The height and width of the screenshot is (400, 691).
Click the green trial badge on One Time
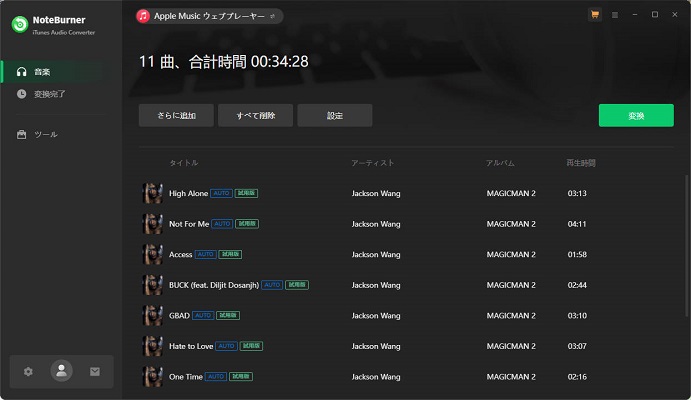coord(241,377)
